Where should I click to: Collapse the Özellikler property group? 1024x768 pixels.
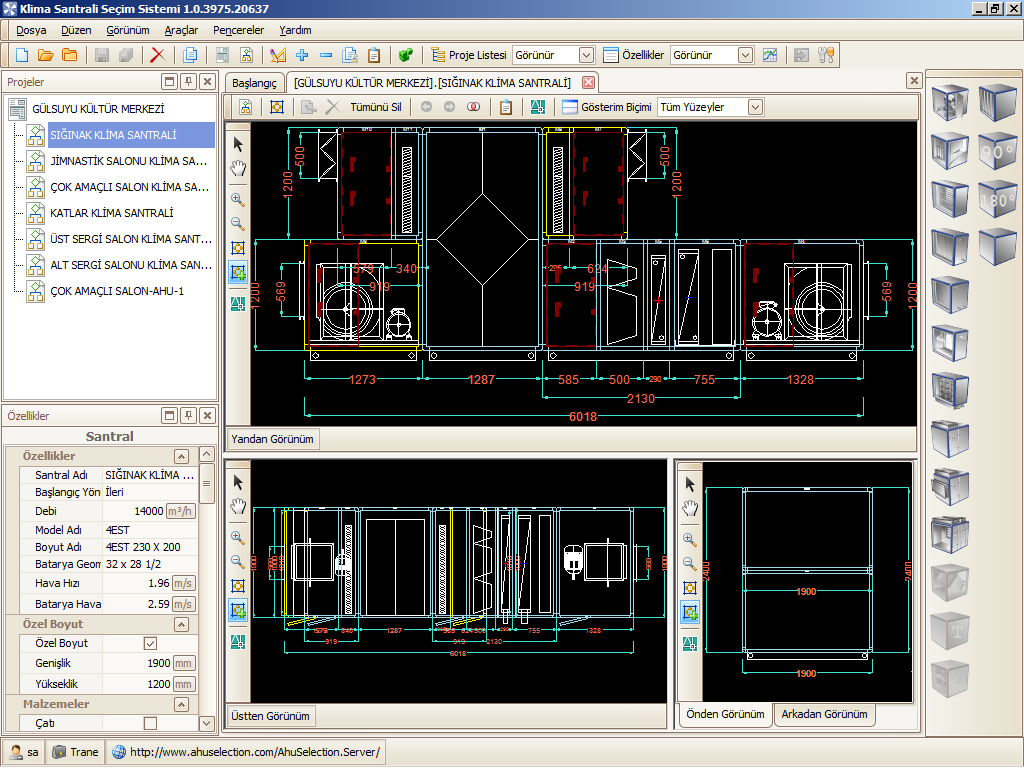pyautogui.click(x=182, y=456)
